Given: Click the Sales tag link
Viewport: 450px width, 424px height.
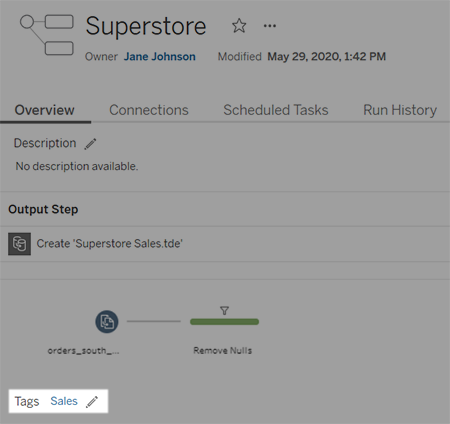Looking at the screenshot, I should pyautogui.click(x=64, y=401).
